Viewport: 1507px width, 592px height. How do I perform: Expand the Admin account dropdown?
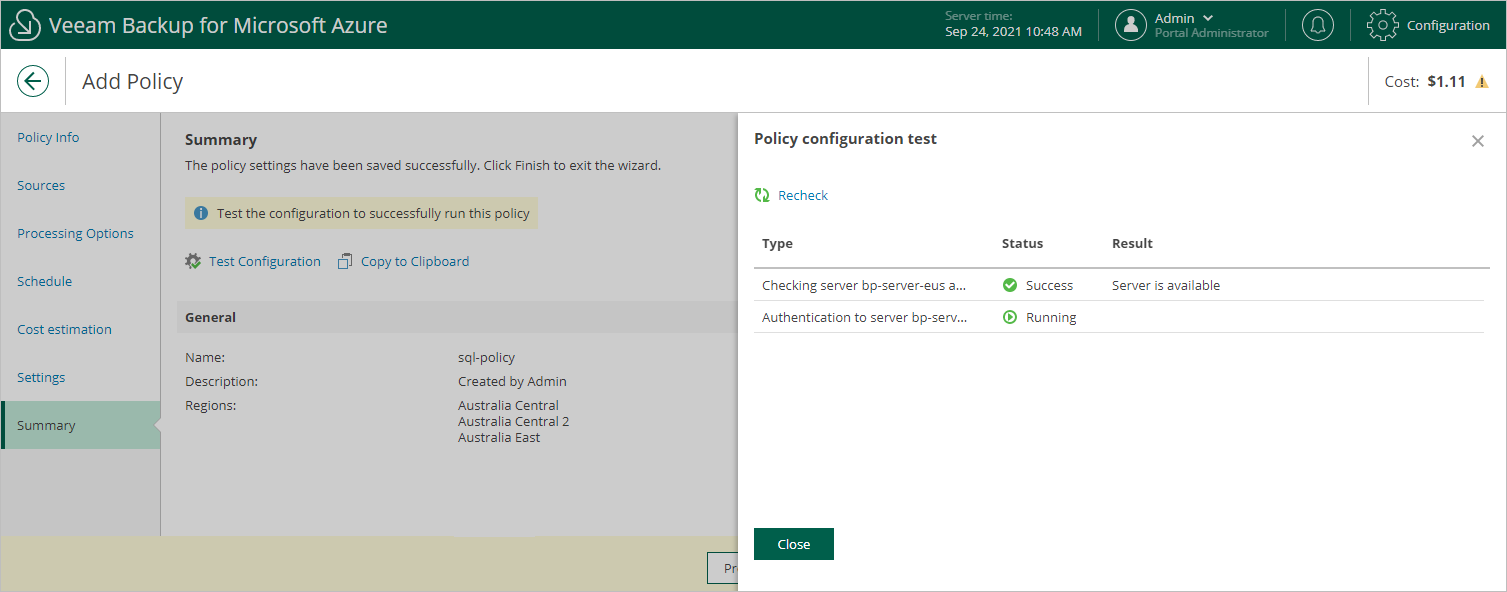1208,18
